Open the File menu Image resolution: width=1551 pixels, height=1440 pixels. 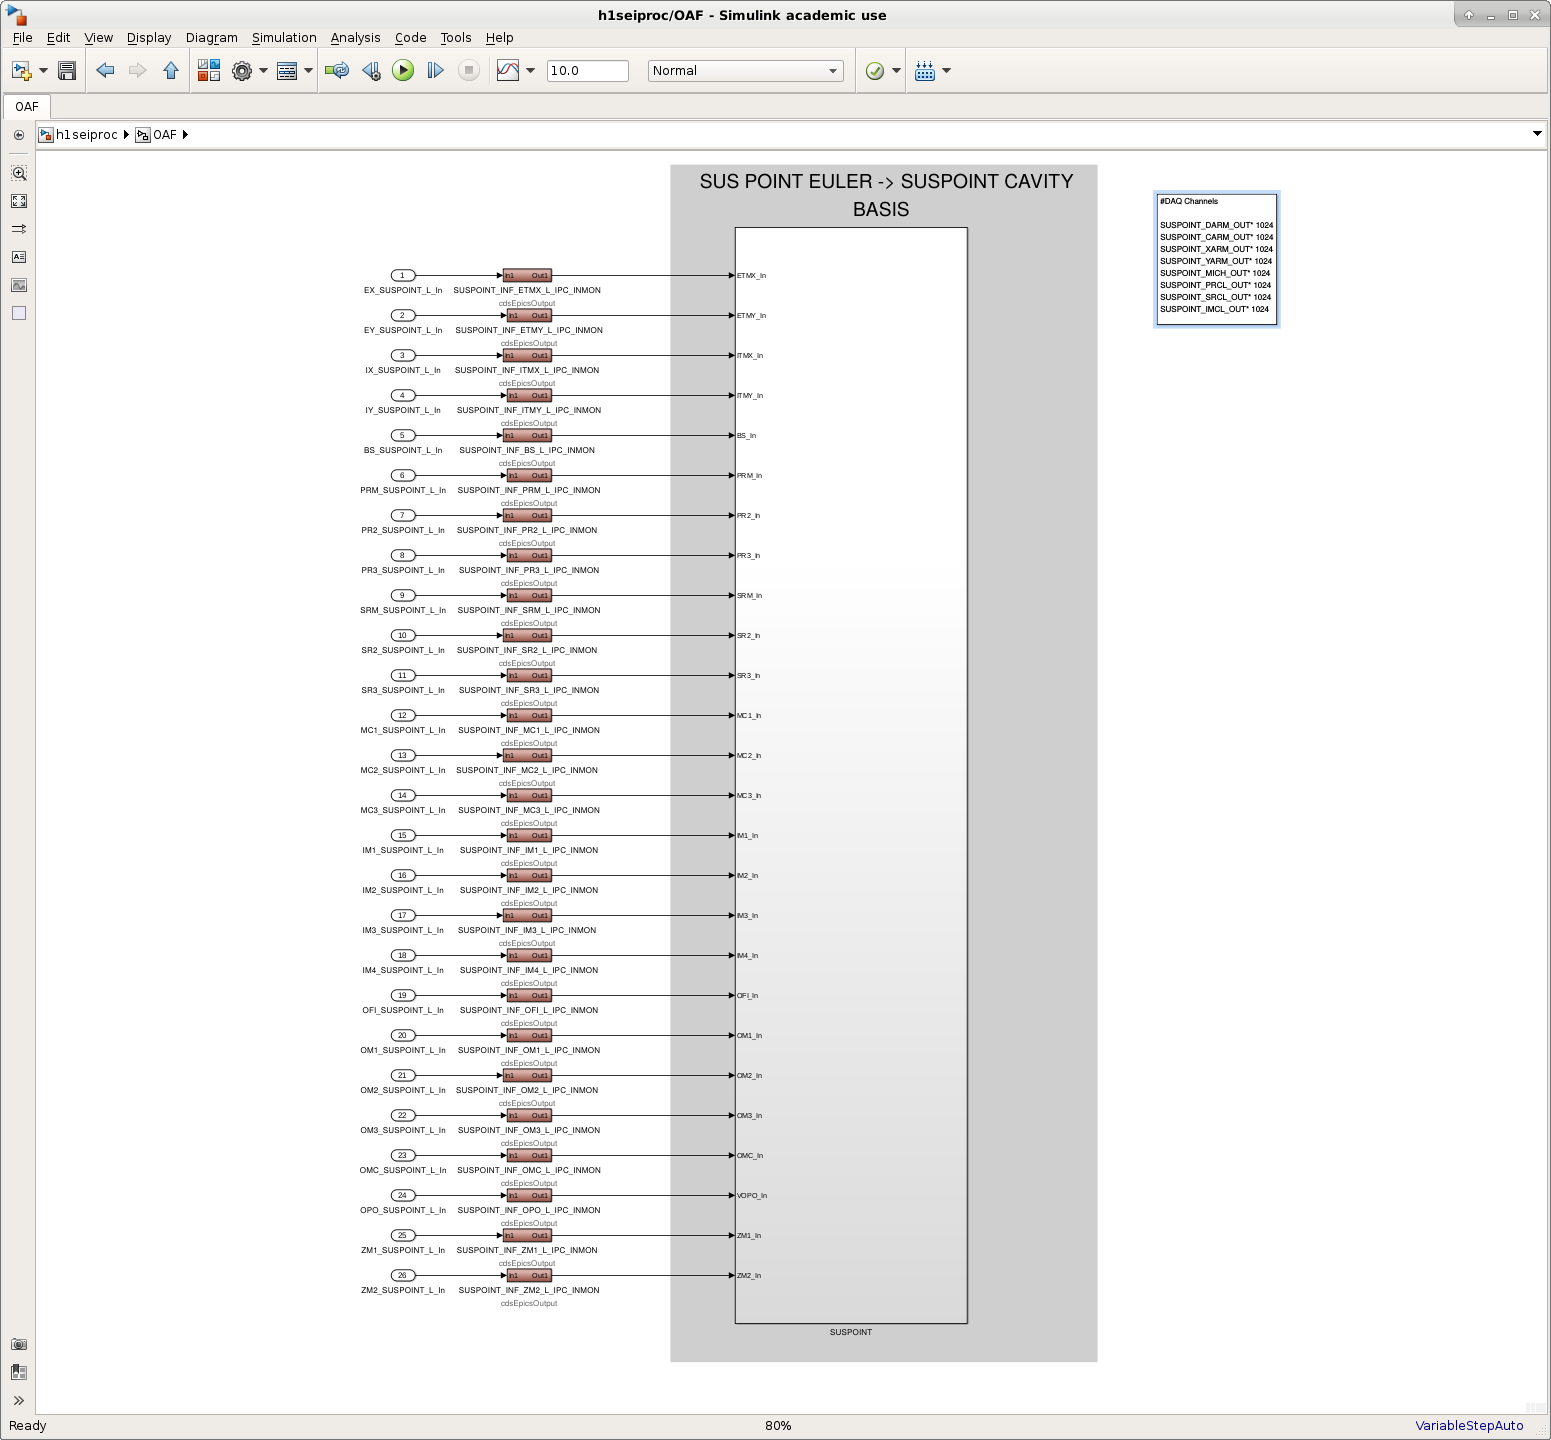(22, 38)
